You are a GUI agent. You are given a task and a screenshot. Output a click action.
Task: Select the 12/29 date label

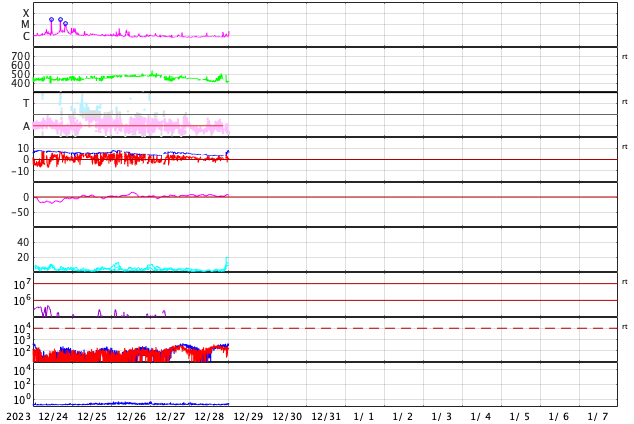pos(248,417)
